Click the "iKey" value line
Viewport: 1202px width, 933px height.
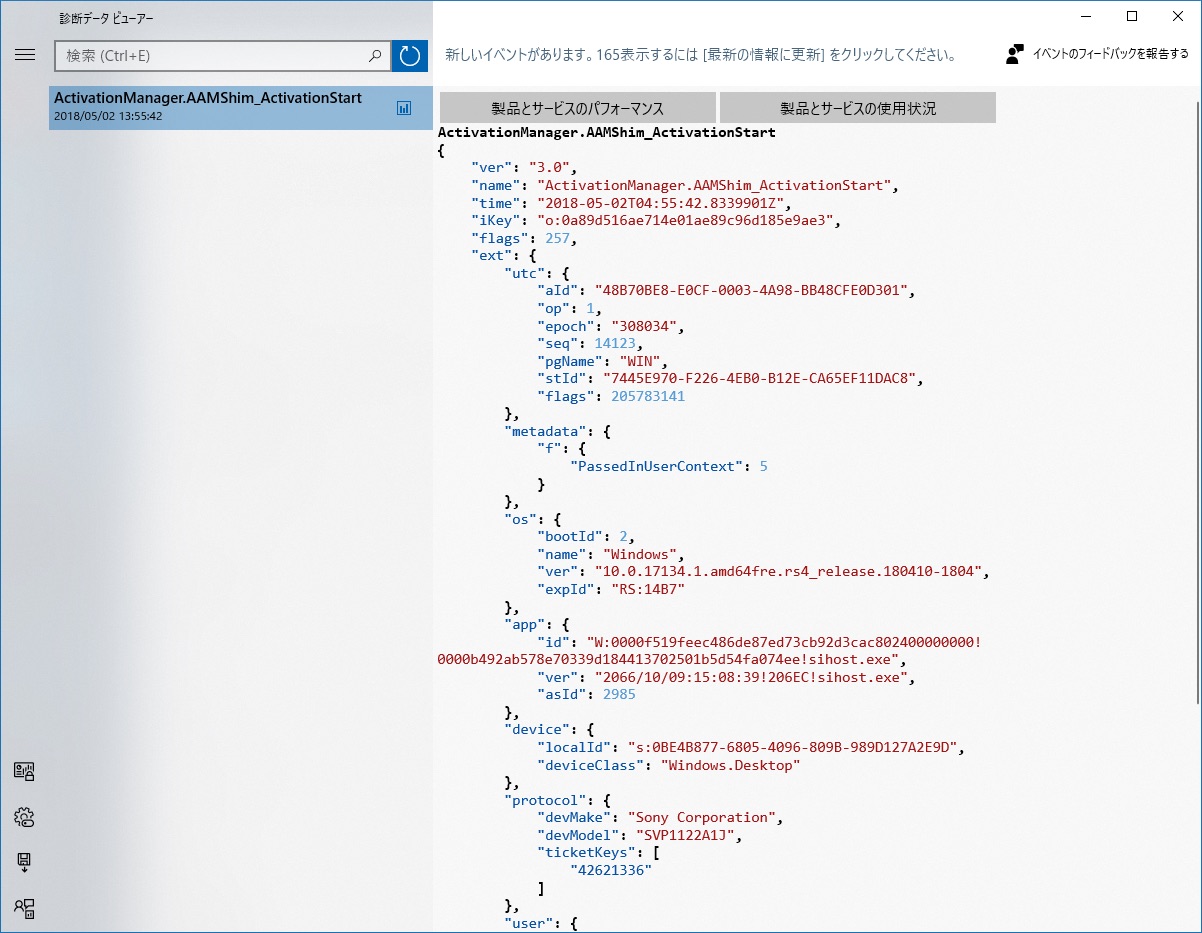(x=658, y=220)
